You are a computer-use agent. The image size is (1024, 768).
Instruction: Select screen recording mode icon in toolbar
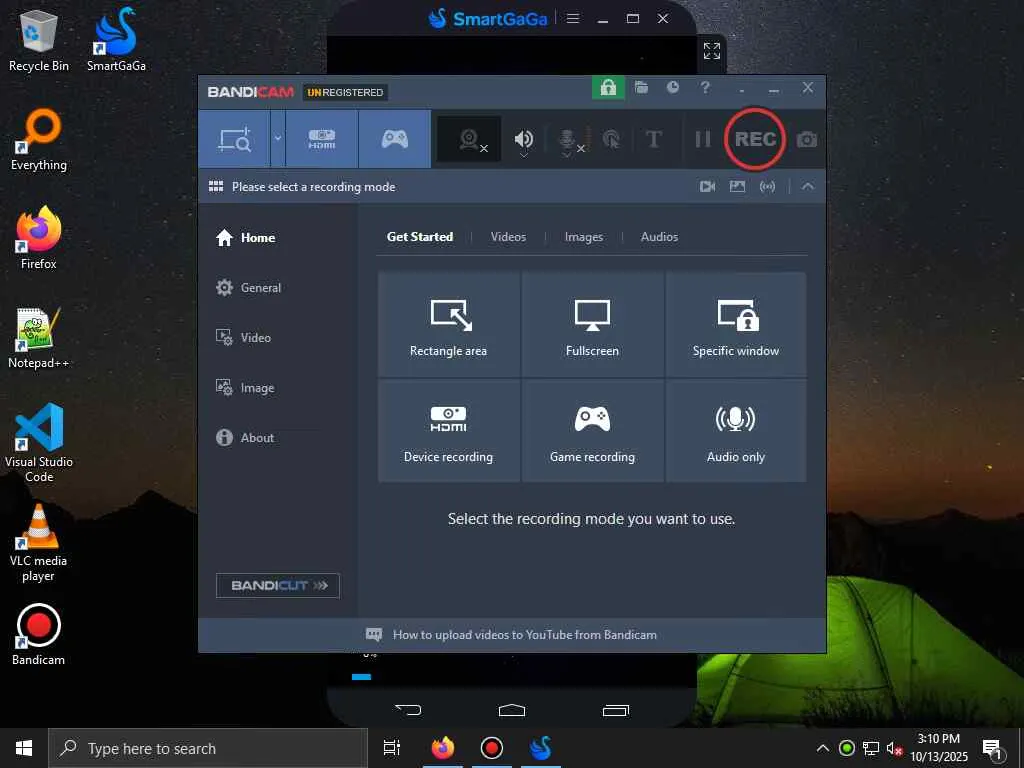click(x=234, y=139)
